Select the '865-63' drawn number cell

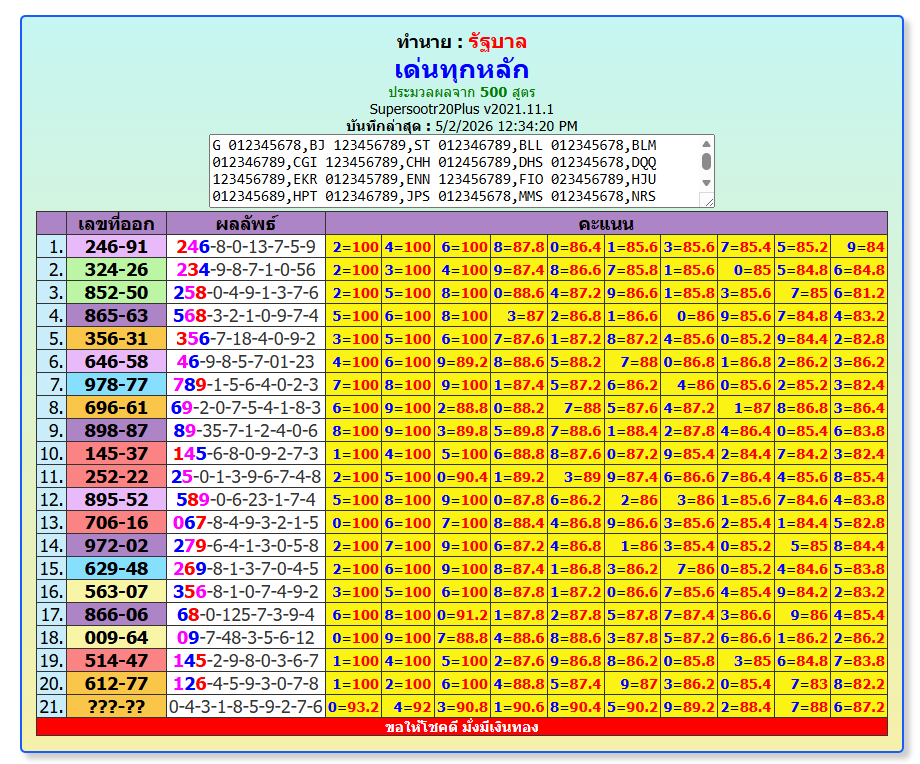116,315
